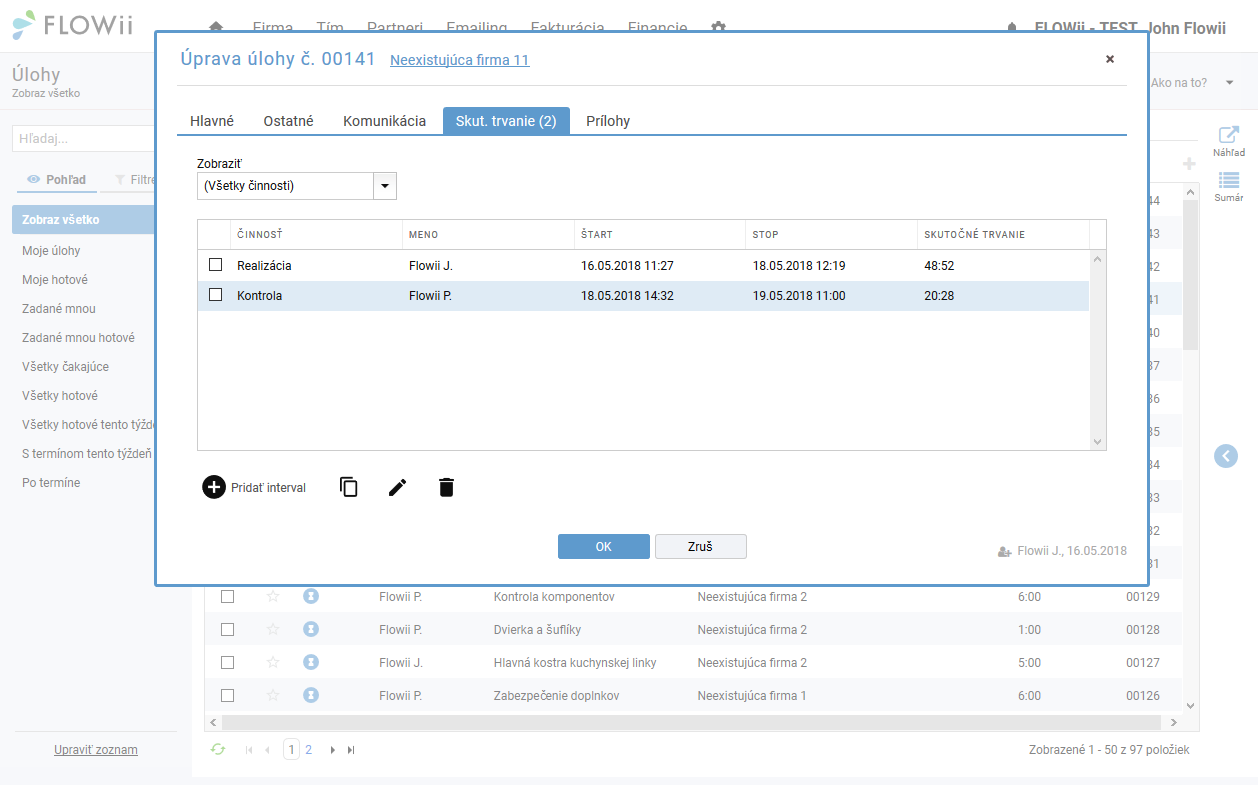Sort by the Činnosť column header
Viewport: 1258px width, 785px height.
(x=260, y=235)
